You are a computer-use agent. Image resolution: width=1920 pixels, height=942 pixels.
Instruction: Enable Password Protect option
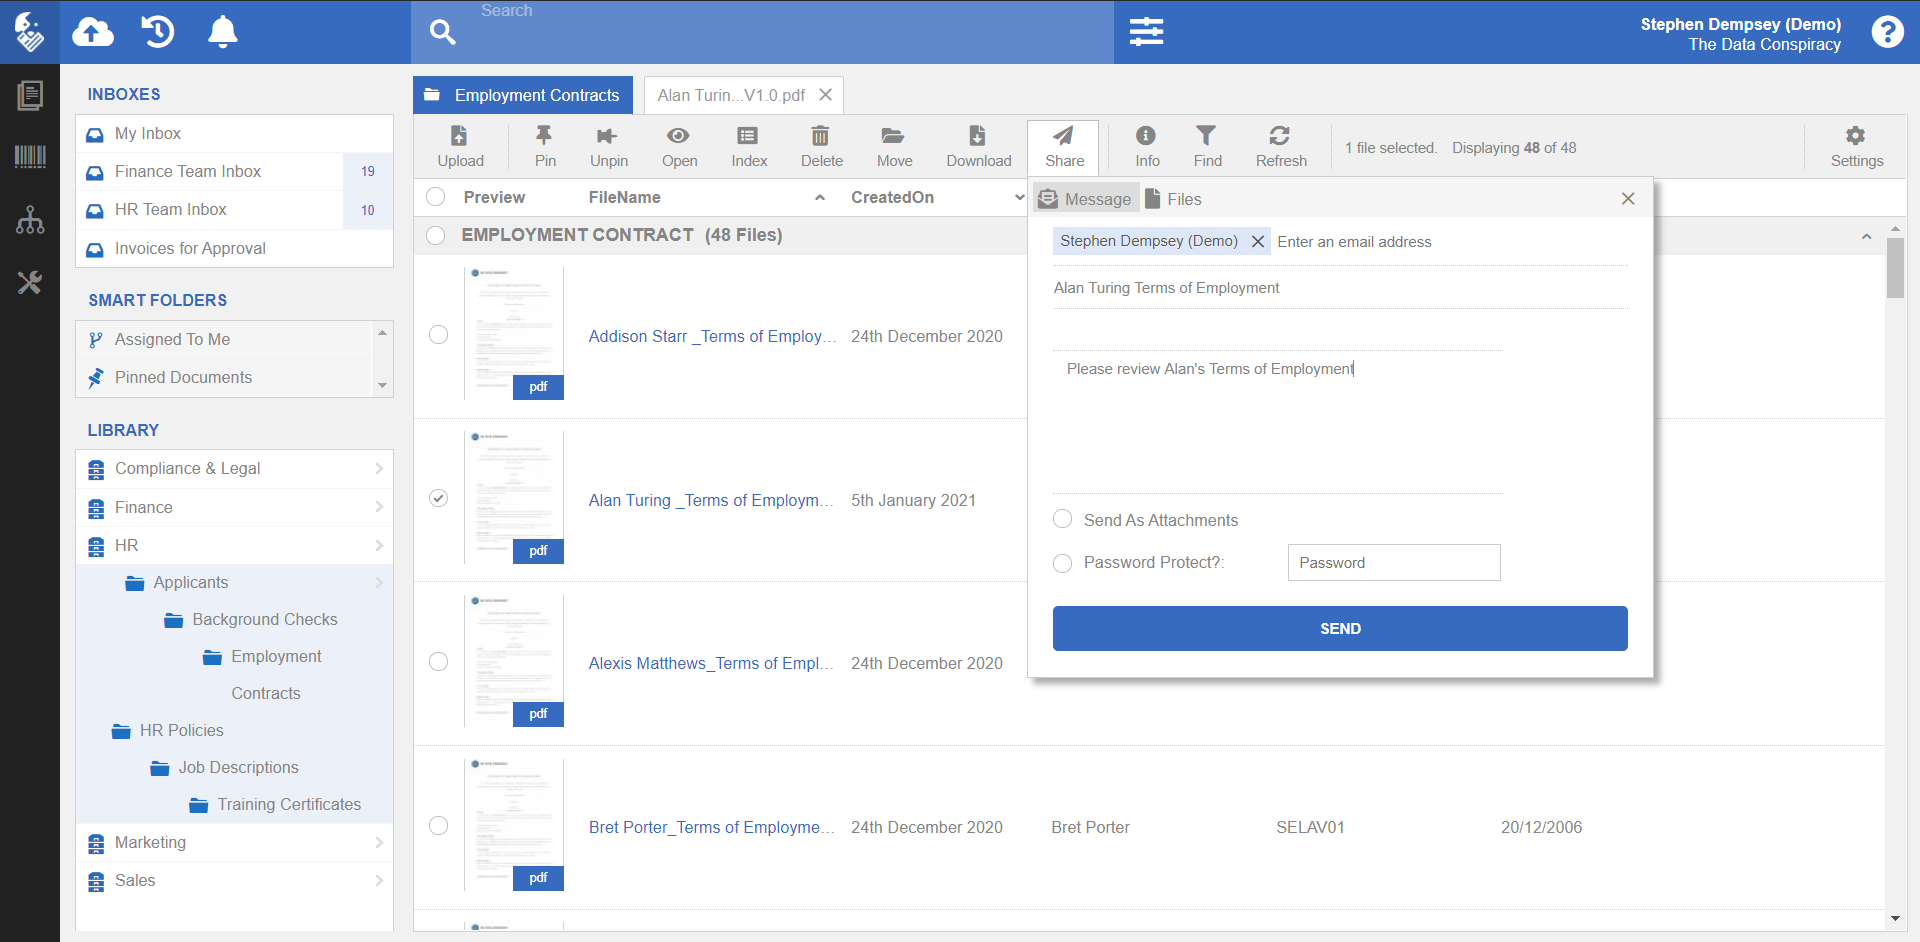click(x=1063, y=563)
